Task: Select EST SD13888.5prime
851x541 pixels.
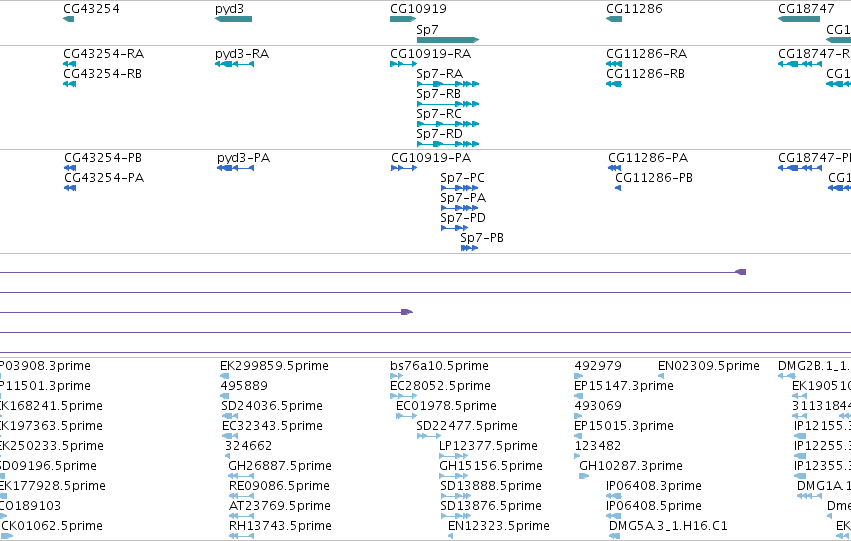Action: [x=456, y=496]
